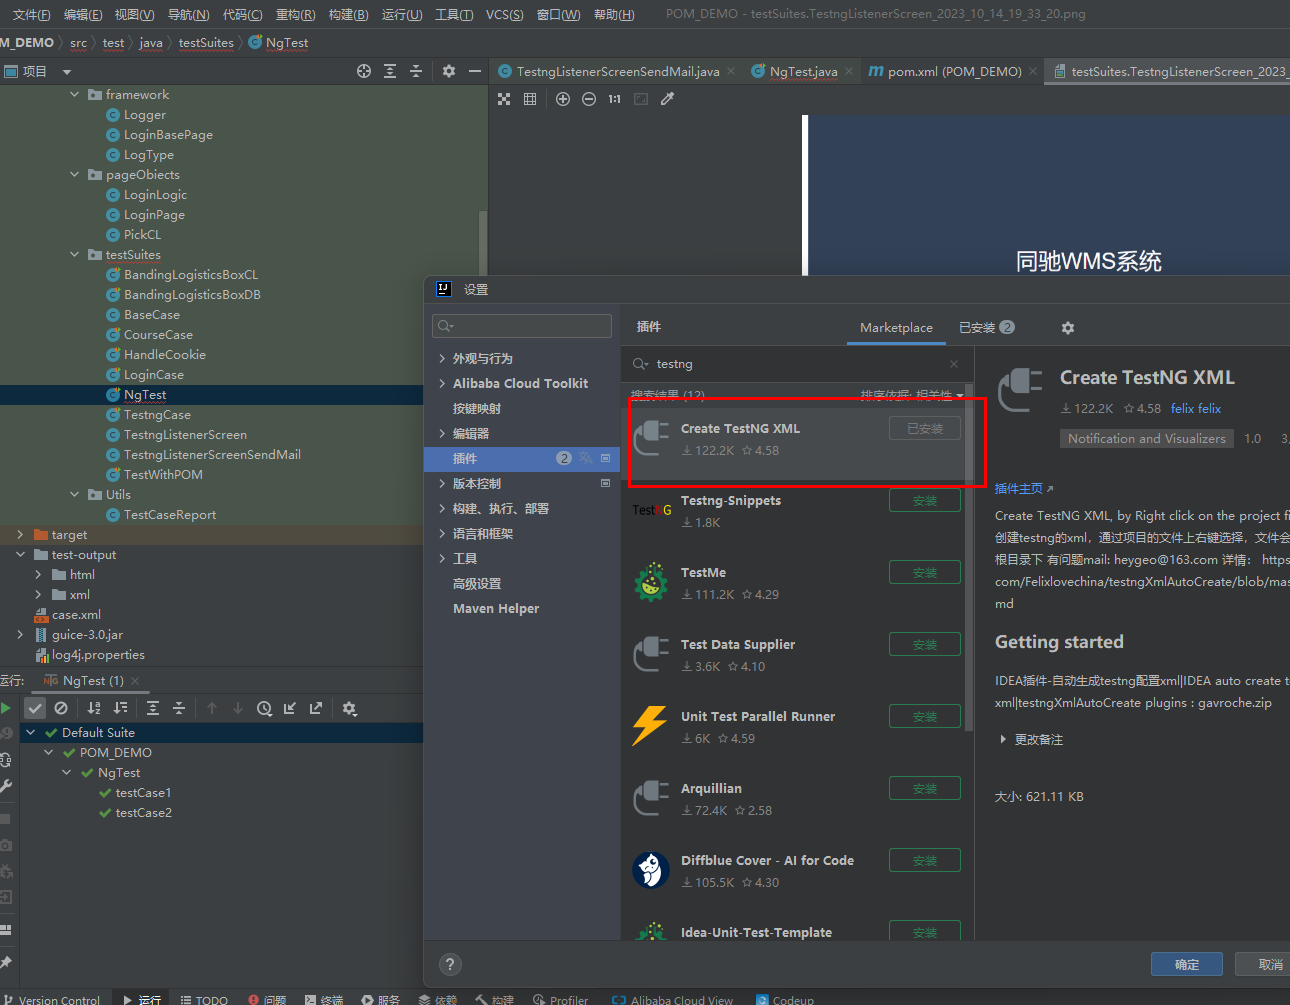Open test history clock icon
This screenshot has width=1290, height=1005.
[x=264, y=708]
